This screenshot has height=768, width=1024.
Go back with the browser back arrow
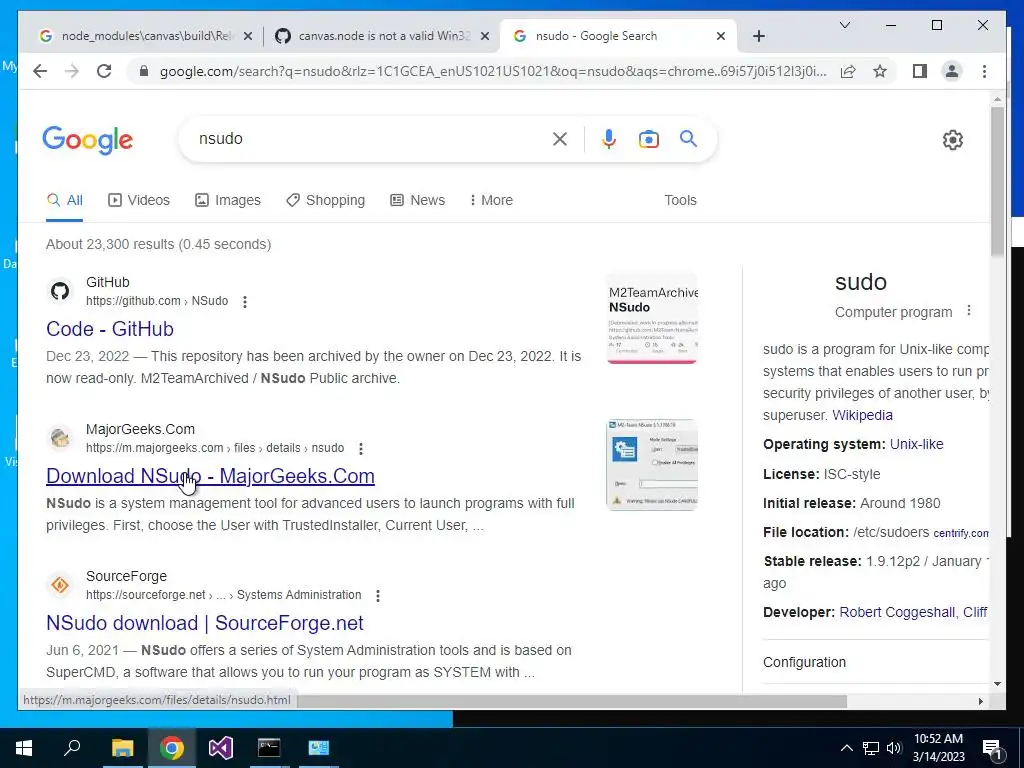click(40, 71)
